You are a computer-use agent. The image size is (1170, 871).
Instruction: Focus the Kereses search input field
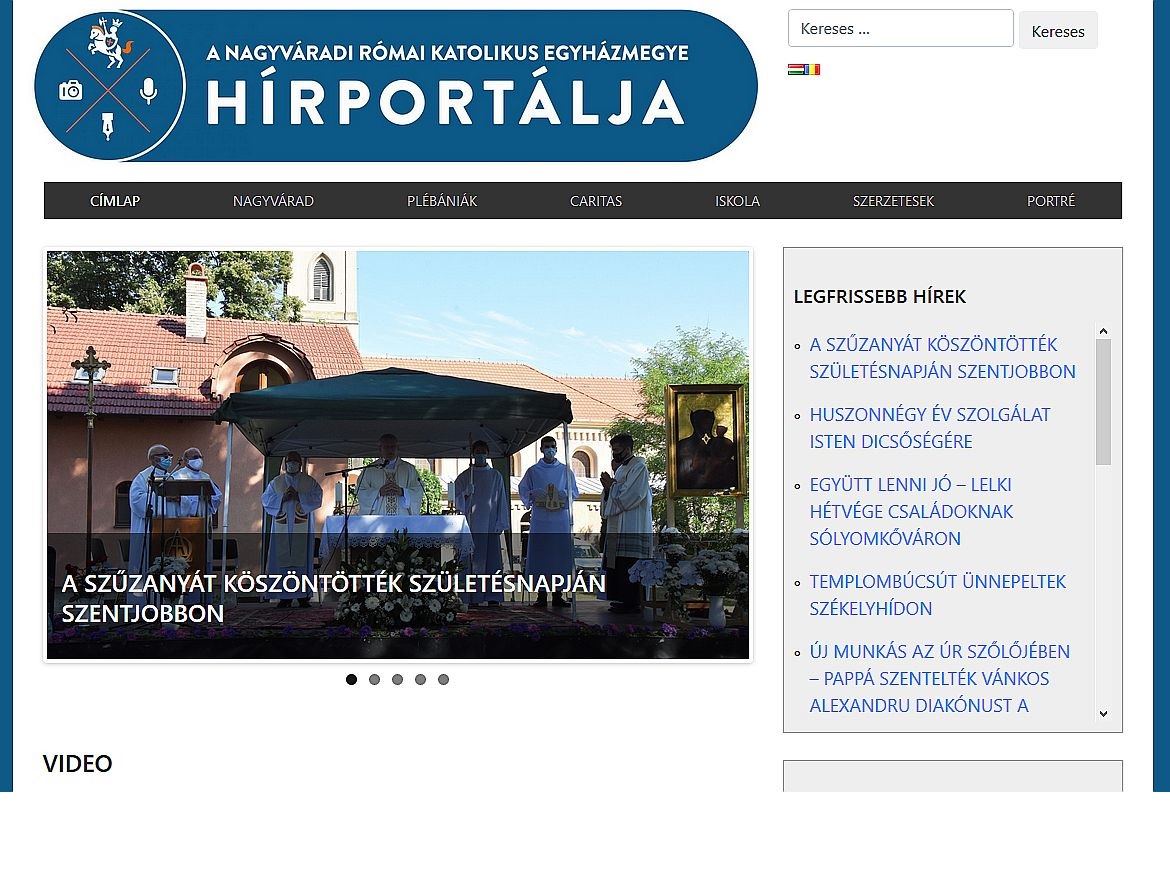900,29
